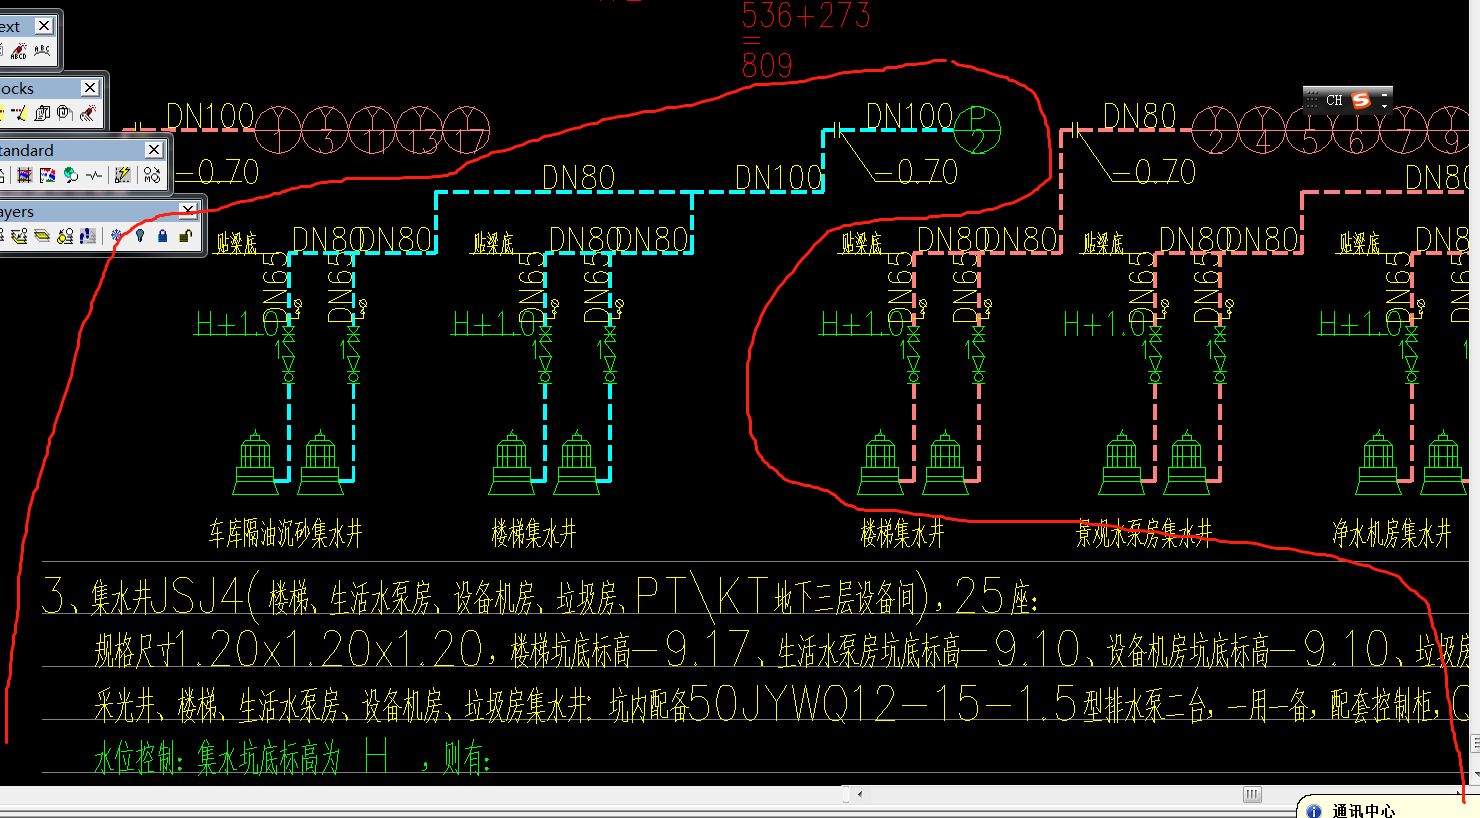The height and width of the screenshot is (818, 1480).
Task: Click the layer match objects icon
Action: pyautogui.click(x=65, y=236)
